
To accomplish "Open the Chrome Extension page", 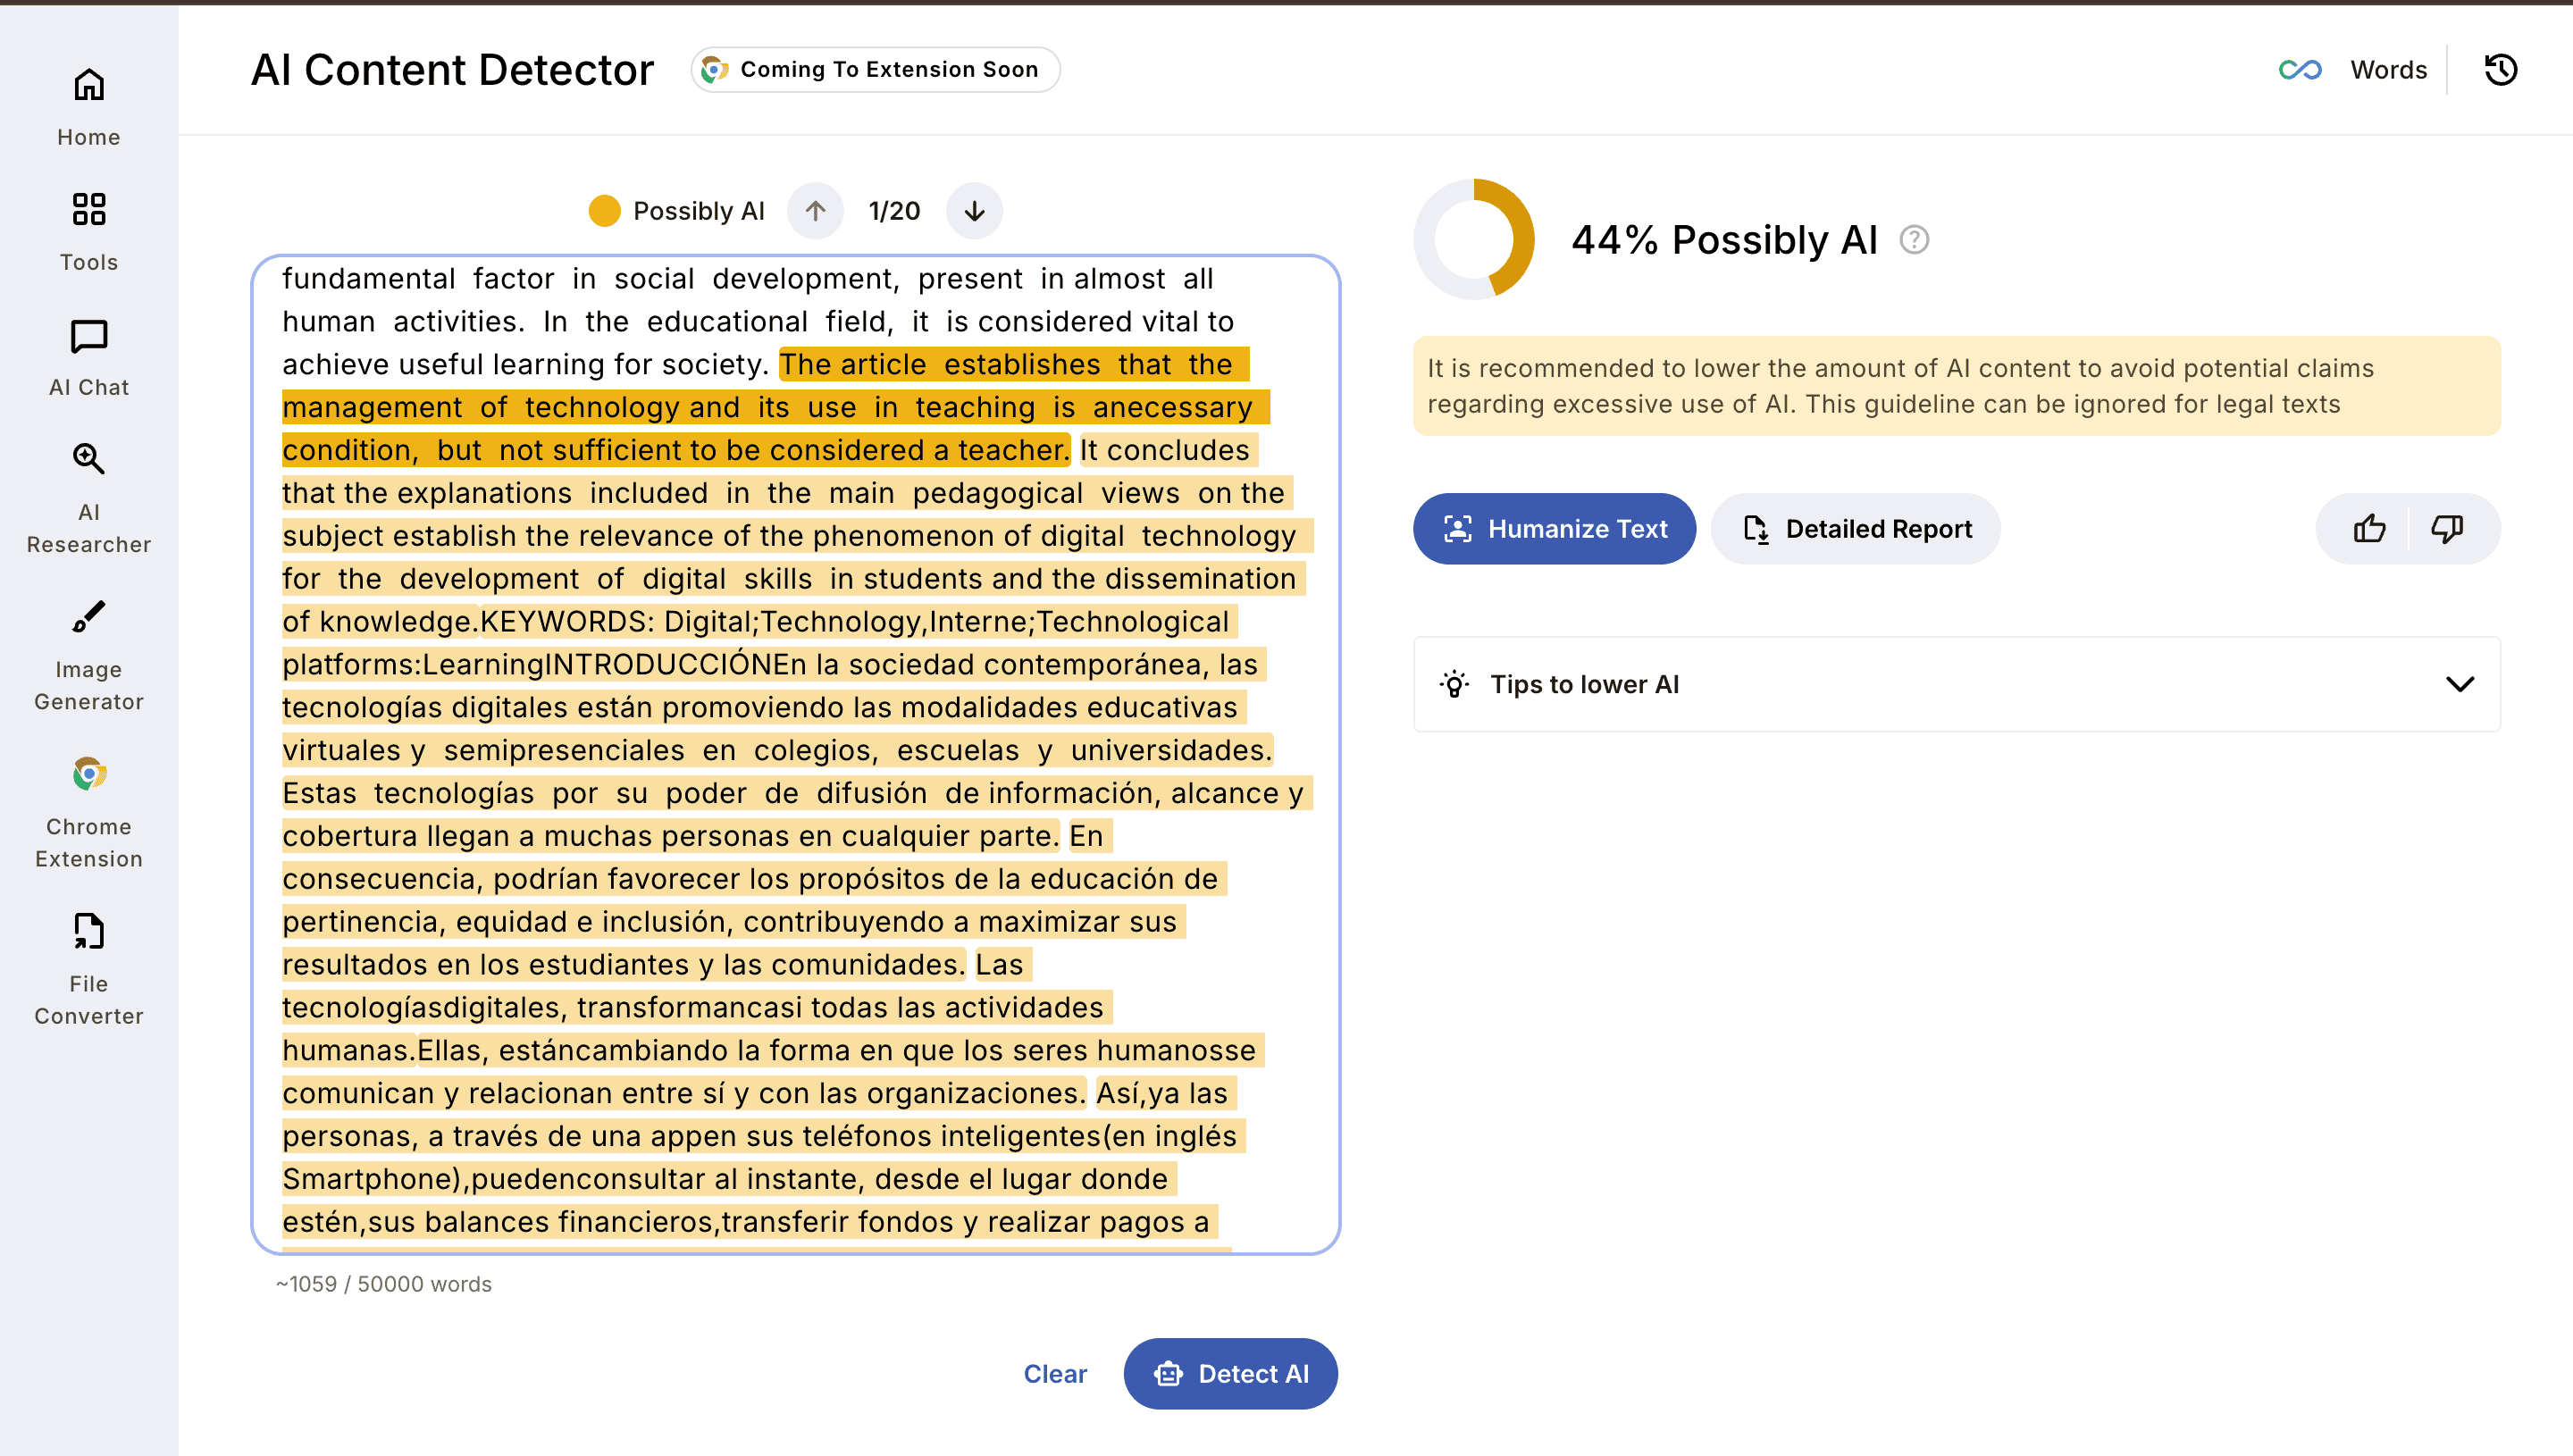I will point(89,813).
